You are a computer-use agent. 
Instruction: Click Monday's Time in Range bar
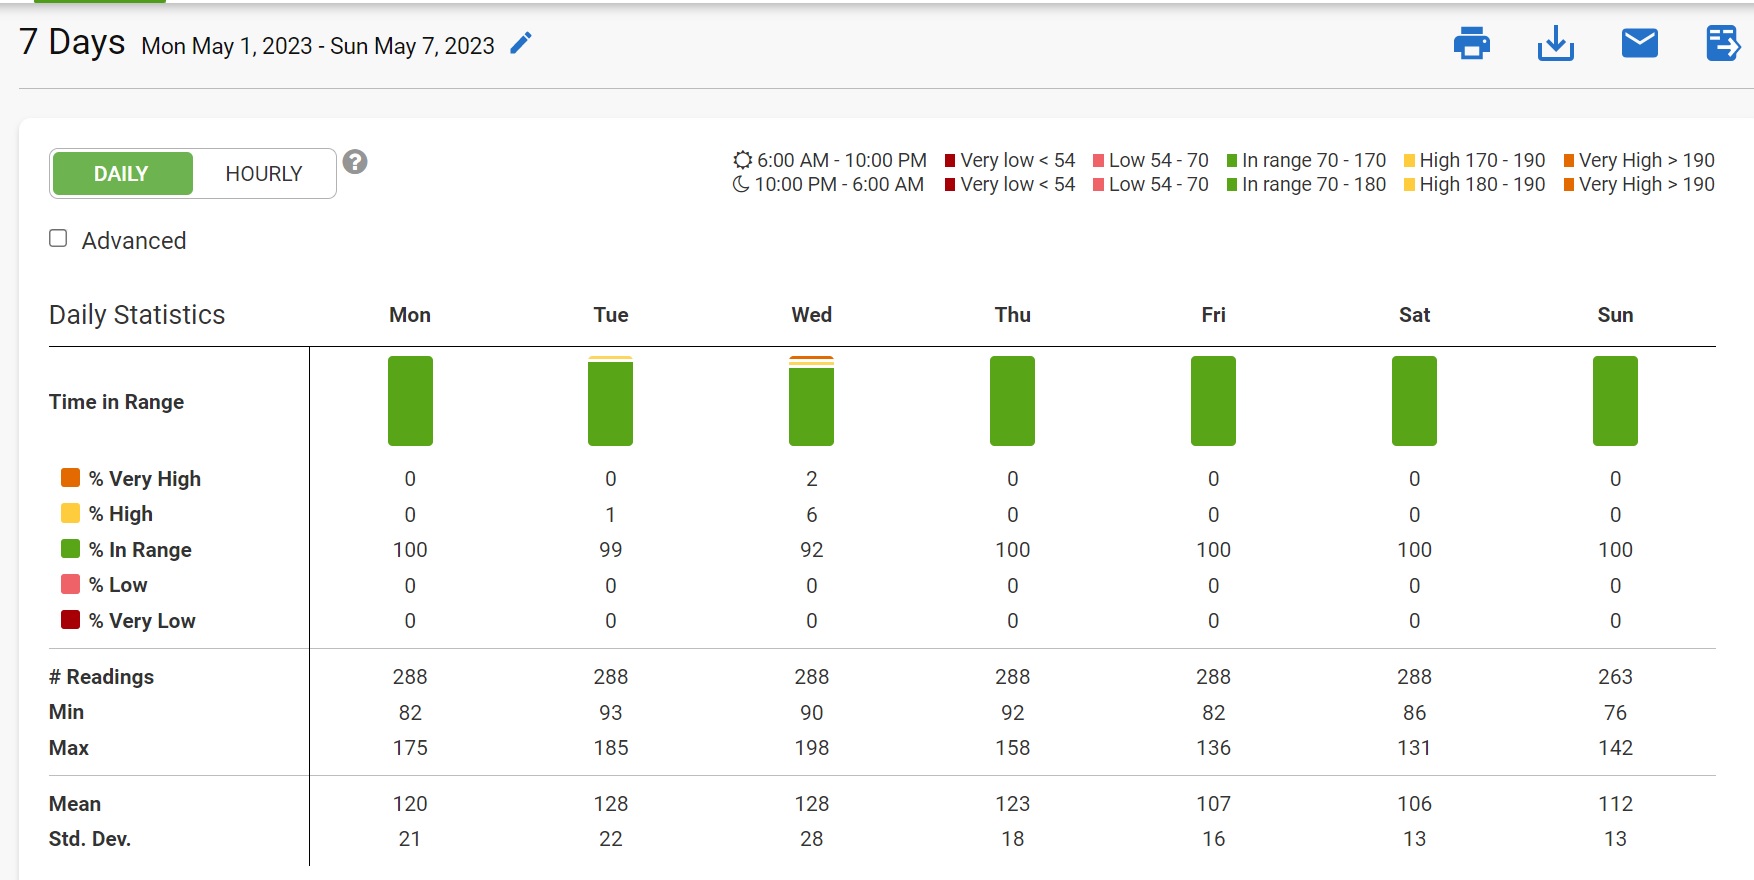pos(410,401)
